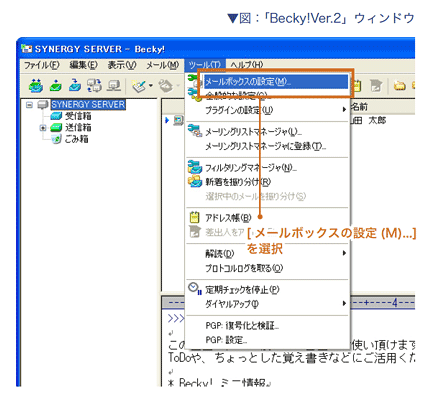Collapse the SYNERGY SERVER tree node
The height and width of the screenshot is (403, 430).
pyautogui.click(x=30, y=105)
